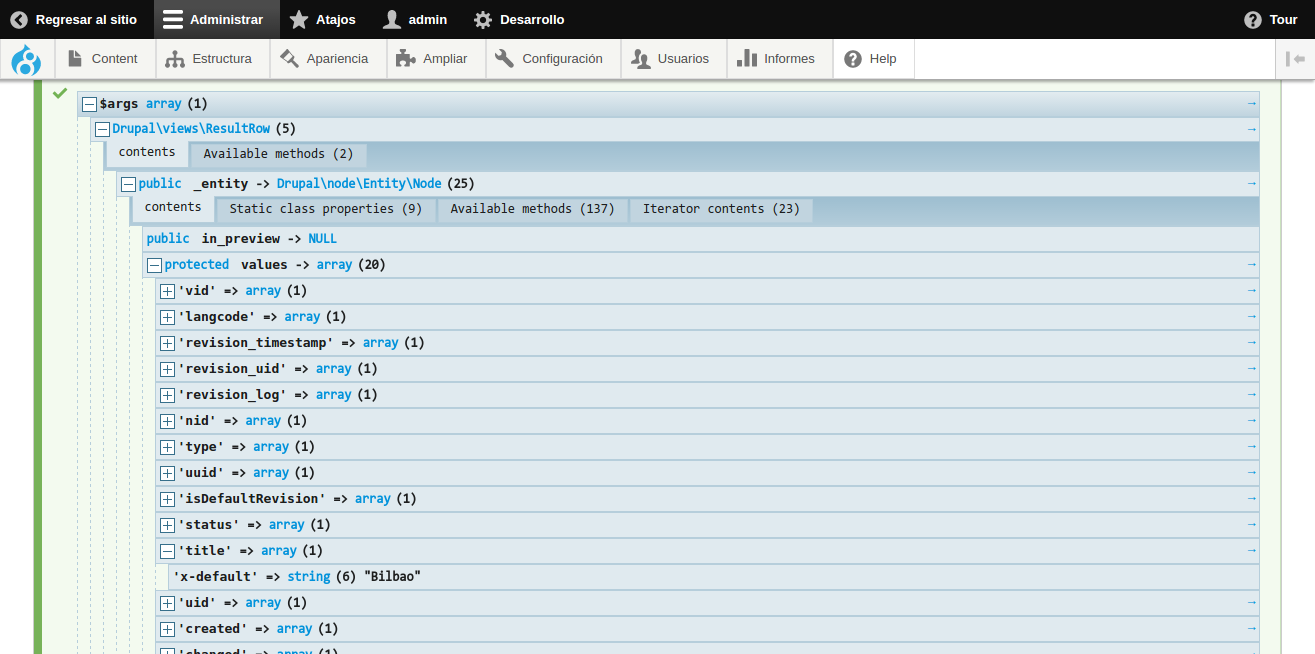
Task: Expand the 'isDefaultRevision' array entry
Action: 167,499
